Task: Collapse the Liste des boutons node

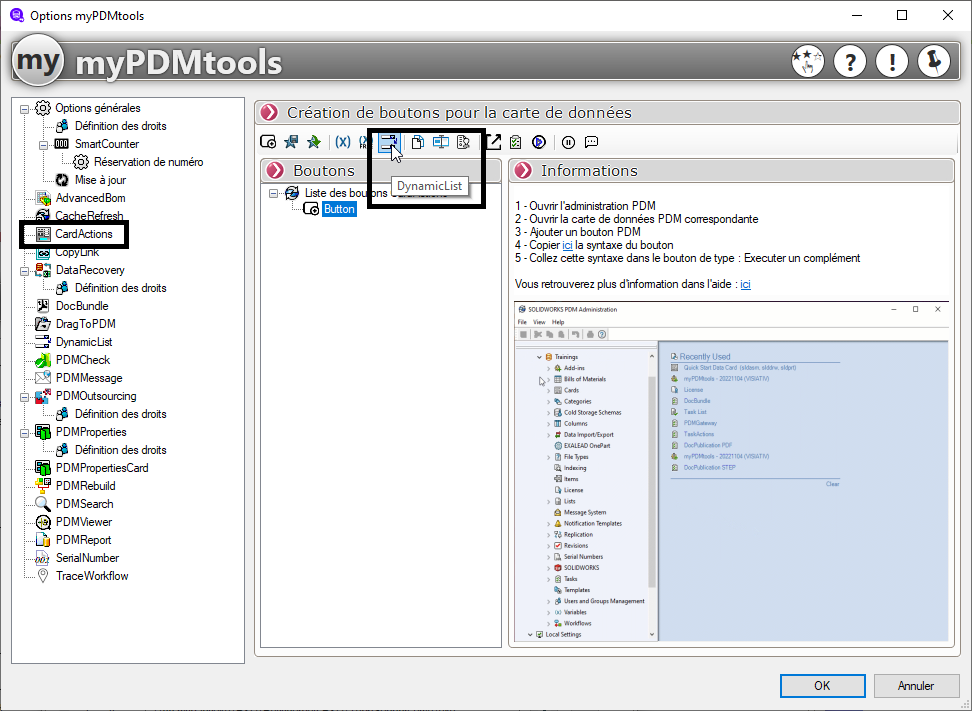Action: coord(275,192)
